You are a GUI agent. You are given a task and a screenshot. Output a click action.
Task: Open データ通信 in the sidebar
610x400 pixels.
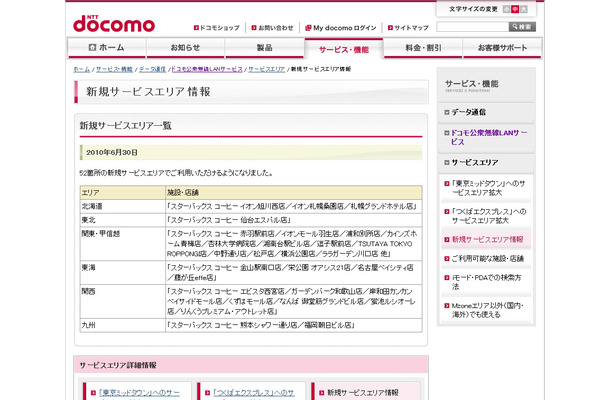click(468, 112)
